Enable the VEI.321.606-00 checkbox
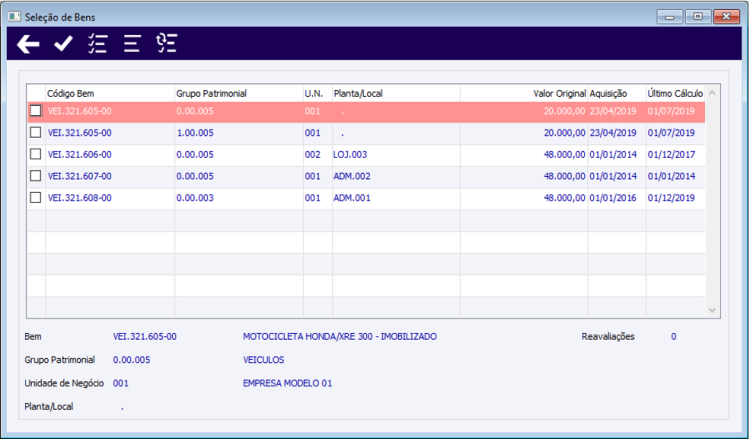Screen dimensions: 750x439 [35, 154]
